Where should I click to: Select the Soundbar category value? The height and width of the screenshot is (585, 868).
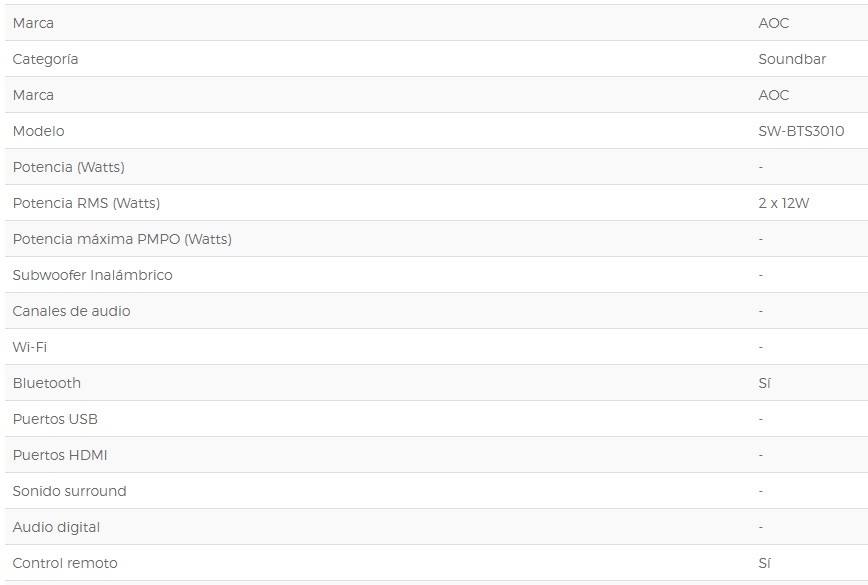(x=792, y=59)
